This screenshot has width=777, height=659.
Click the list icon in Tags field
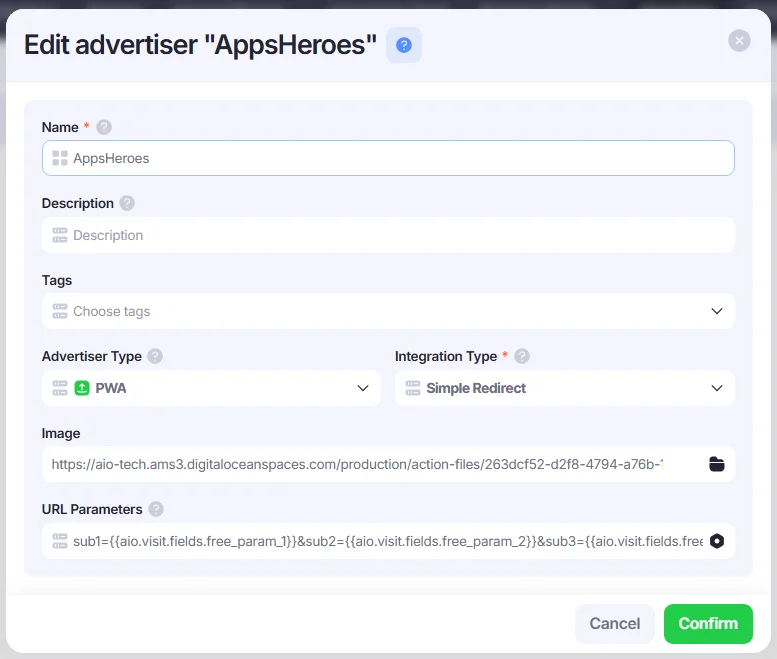pos(60,311)
